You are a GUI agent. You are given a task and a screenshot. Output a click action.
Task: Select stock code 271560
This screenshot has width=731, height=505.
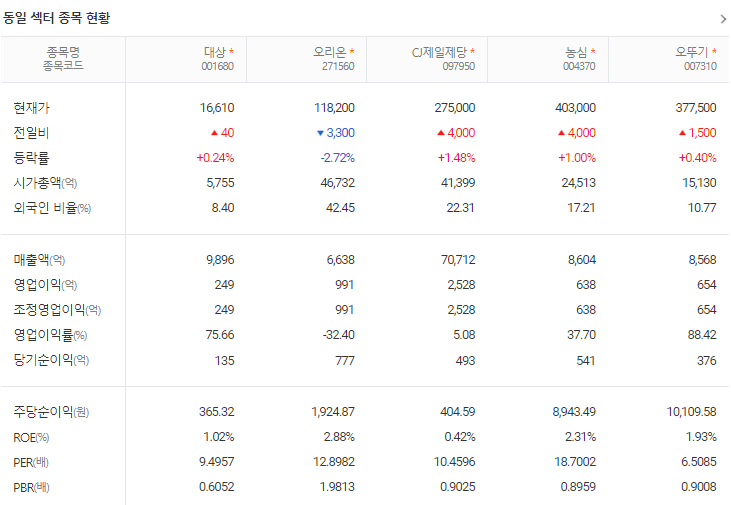(x=338, y=66)
